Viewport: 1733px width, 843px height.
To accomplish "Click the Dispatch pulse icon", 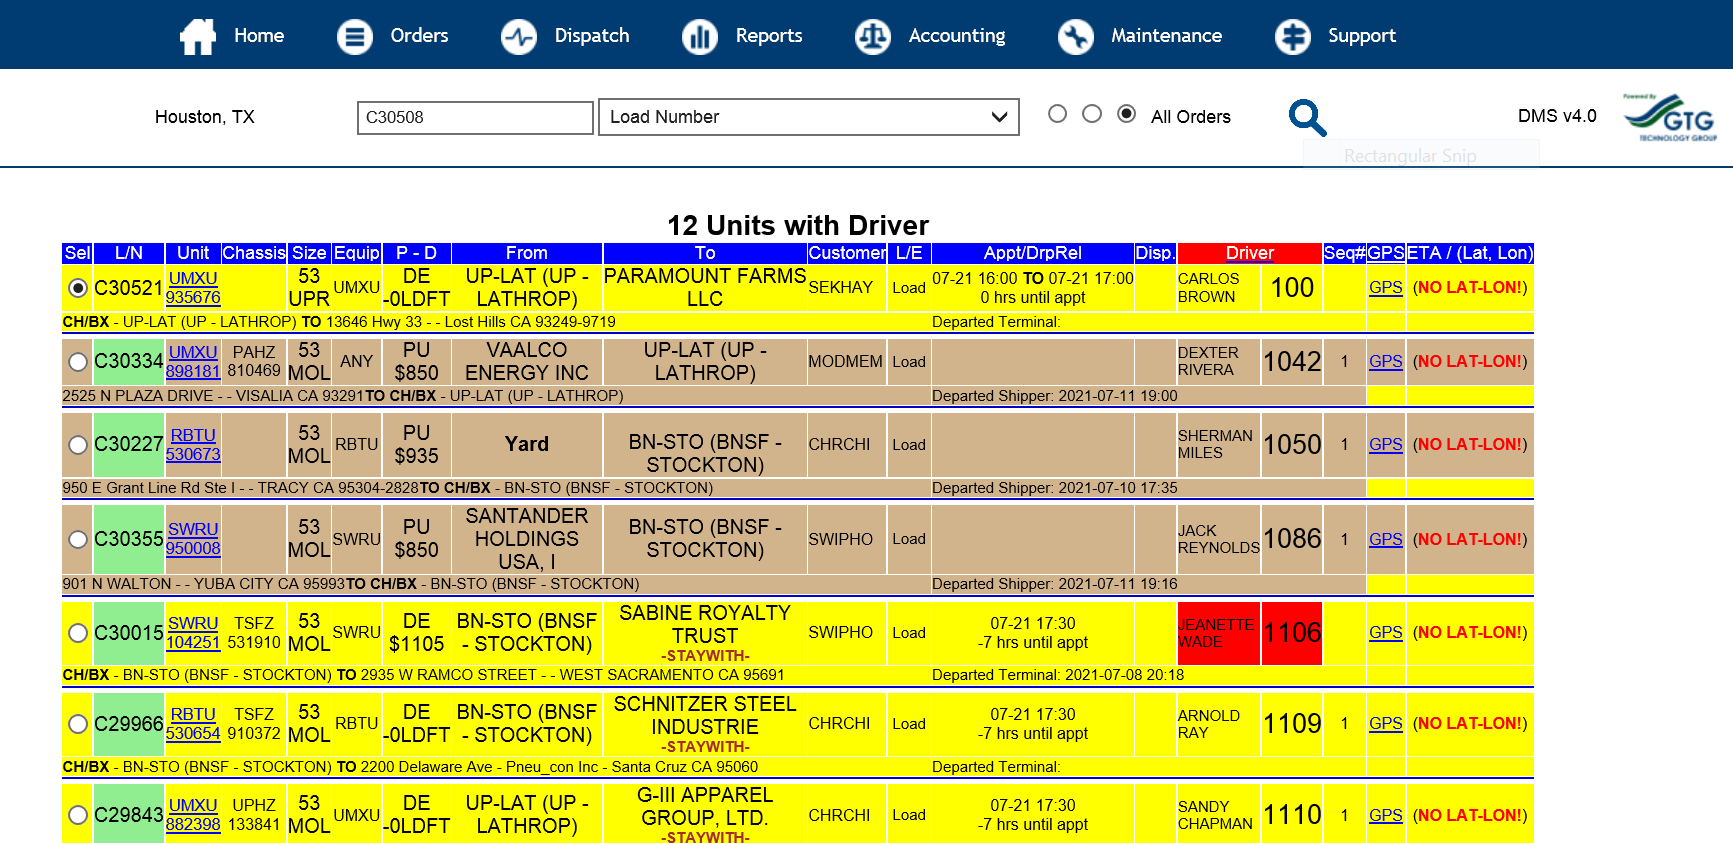I will [x=519, y=36].
